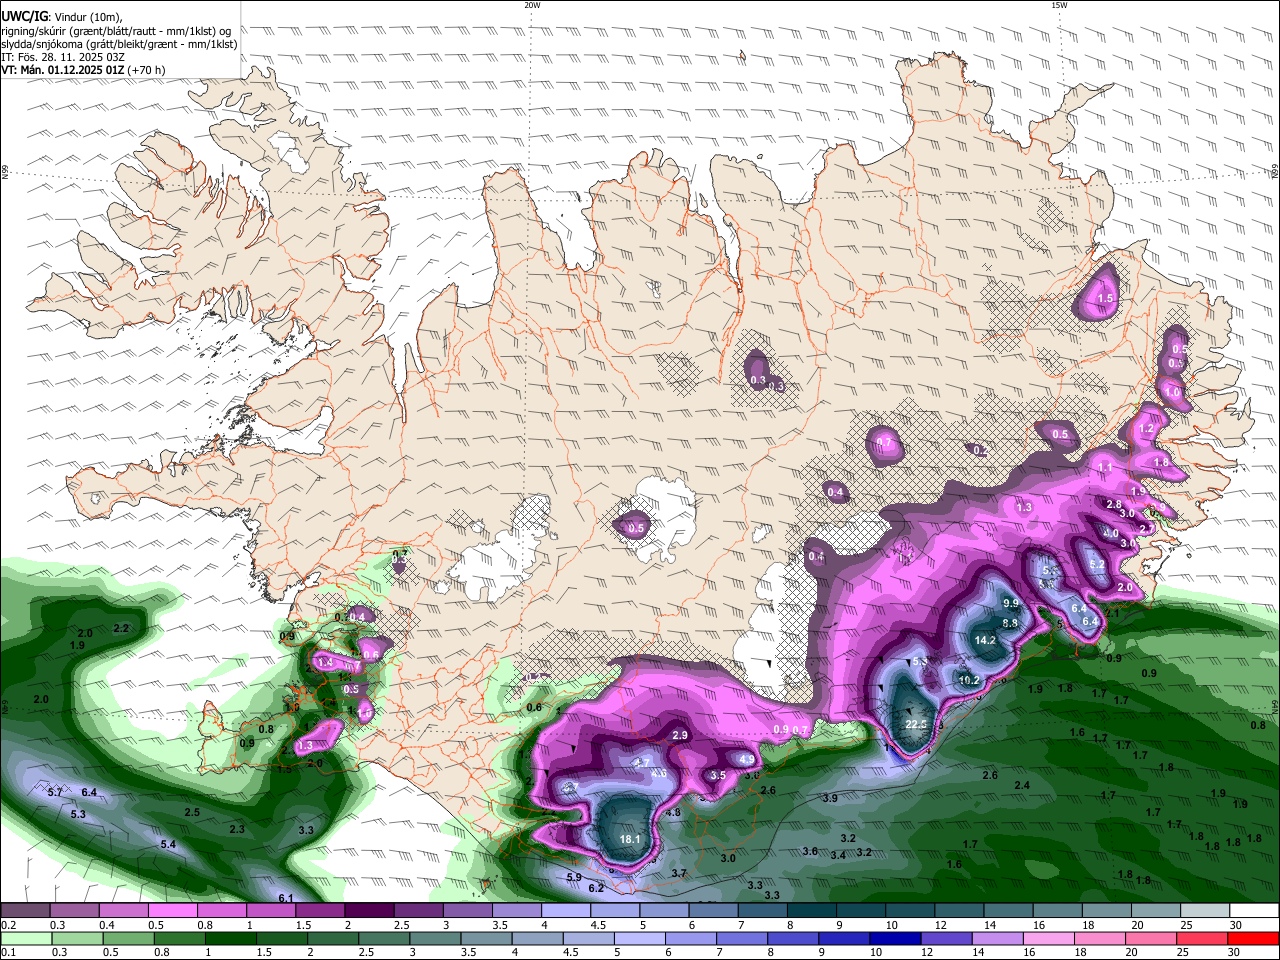
Task: Click the 2.9 snow value on south coast
Action: [680, 735]
